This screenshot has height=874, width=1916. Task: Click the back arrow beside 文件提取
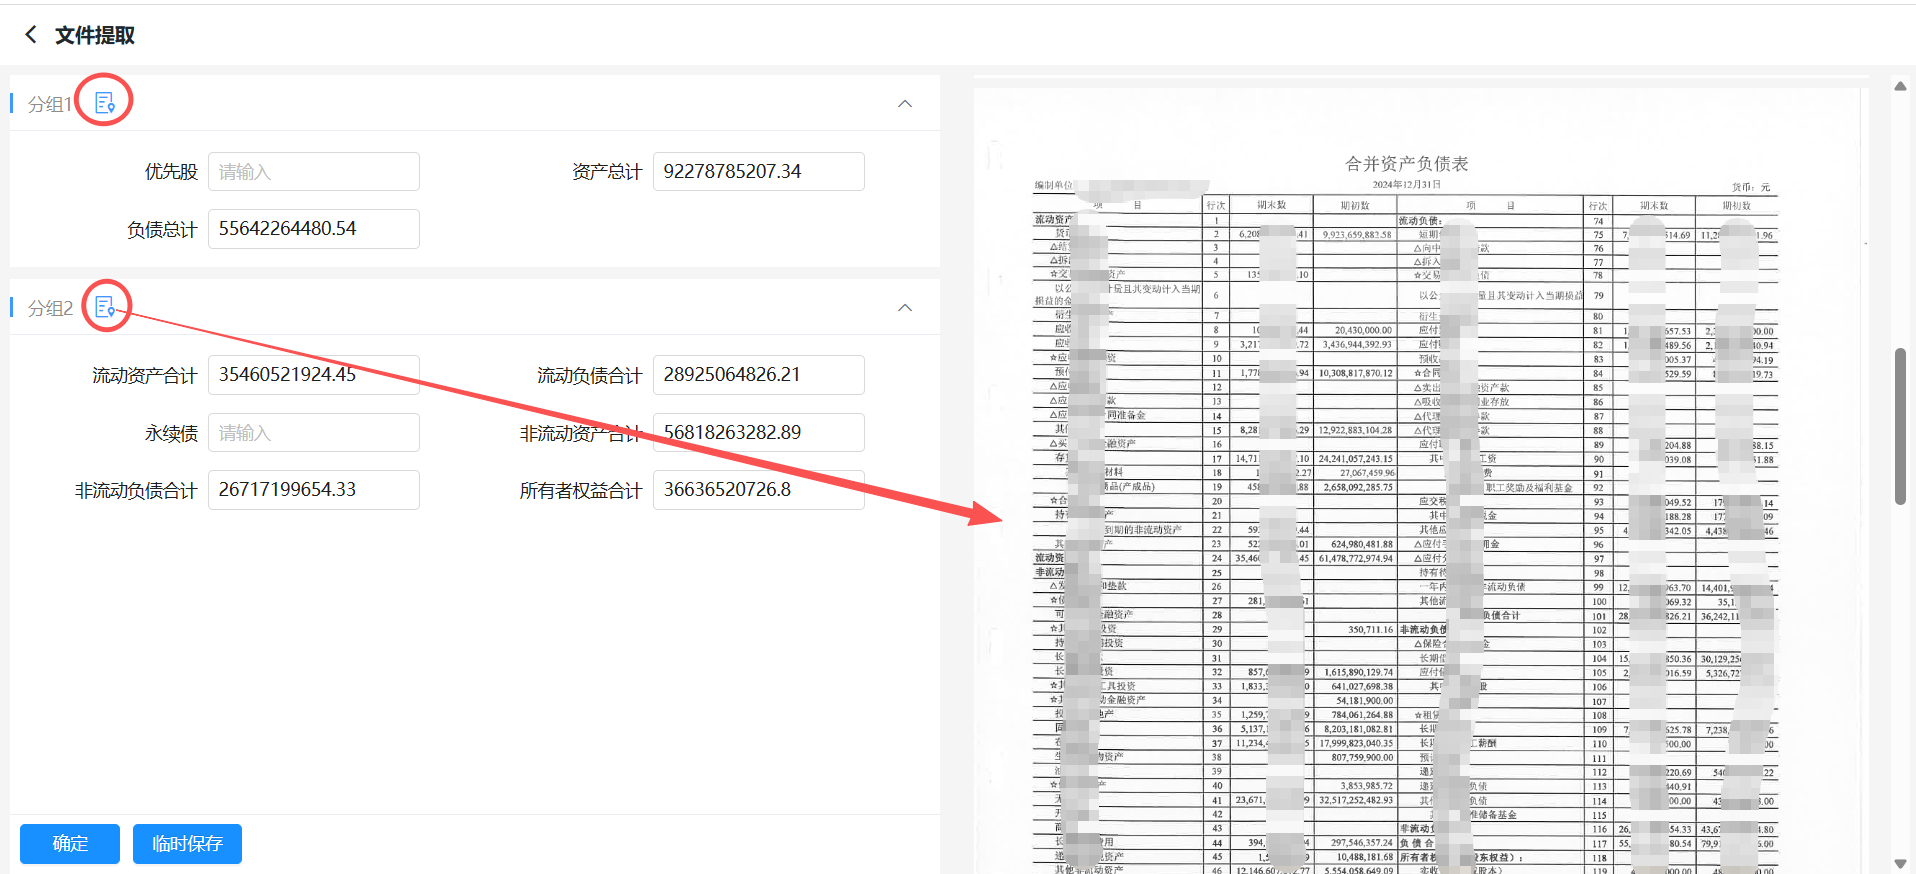coord(31,35)
